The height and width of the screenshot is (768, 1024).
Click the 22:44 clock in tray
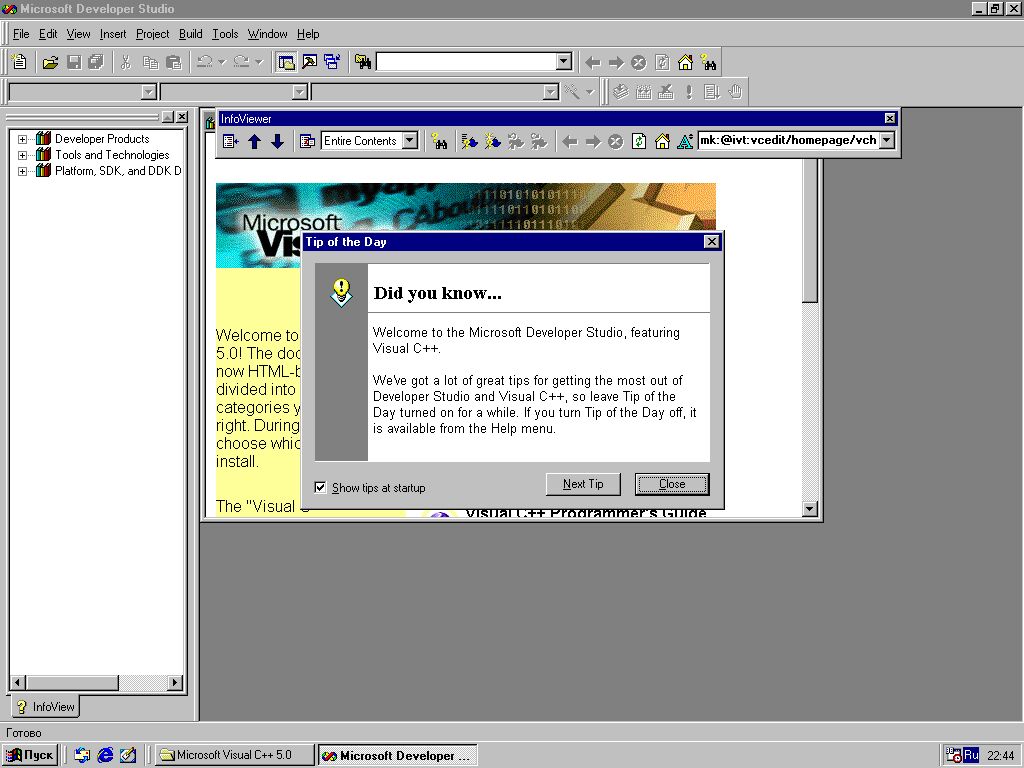1000,756
